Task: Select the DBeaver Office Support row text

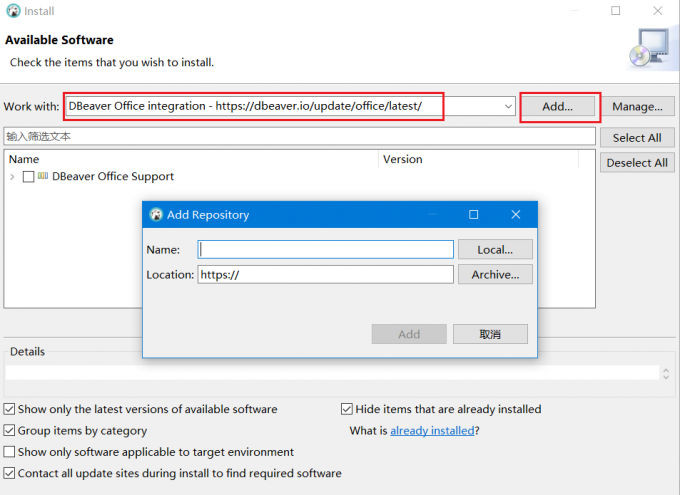Action: click(113, 176)
